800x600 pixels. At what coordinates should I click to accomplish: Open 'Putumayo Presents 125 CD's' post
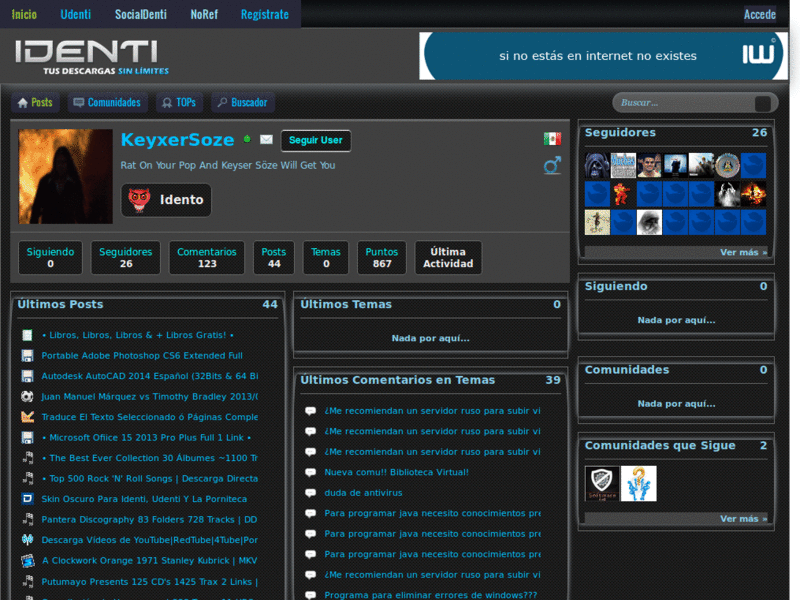[149, 582]
